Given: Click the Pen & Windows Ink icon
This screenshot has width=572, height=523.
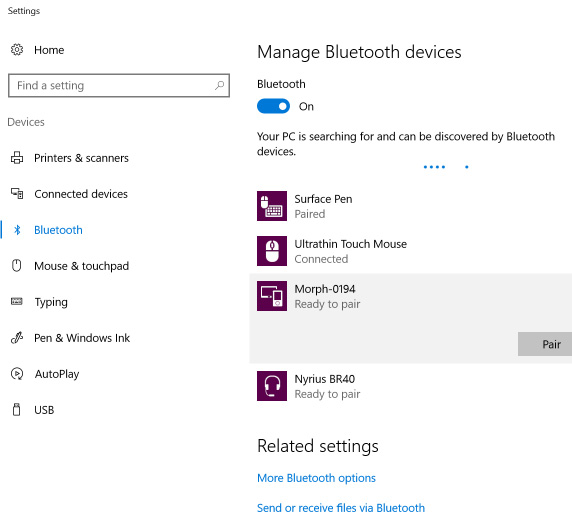Looking at the screenshot, I should [x=17, y=338].
